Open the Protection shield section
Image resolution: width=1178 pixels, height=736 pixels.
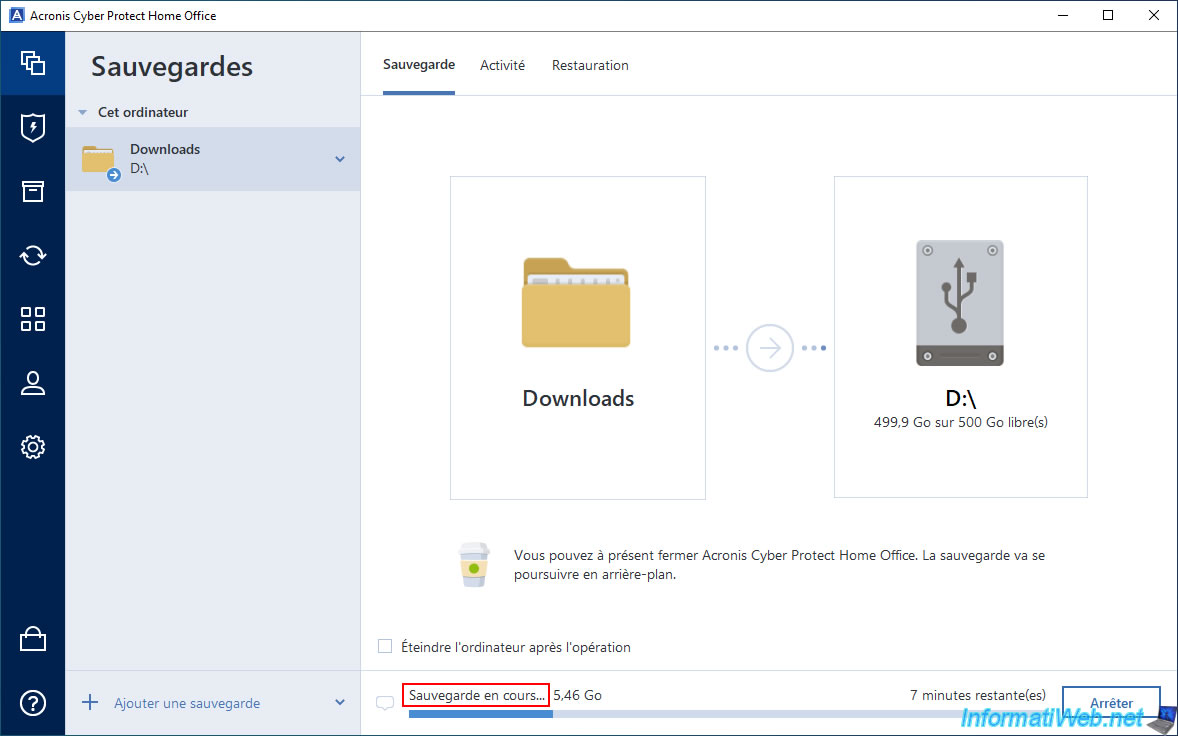tap(32, 128)
